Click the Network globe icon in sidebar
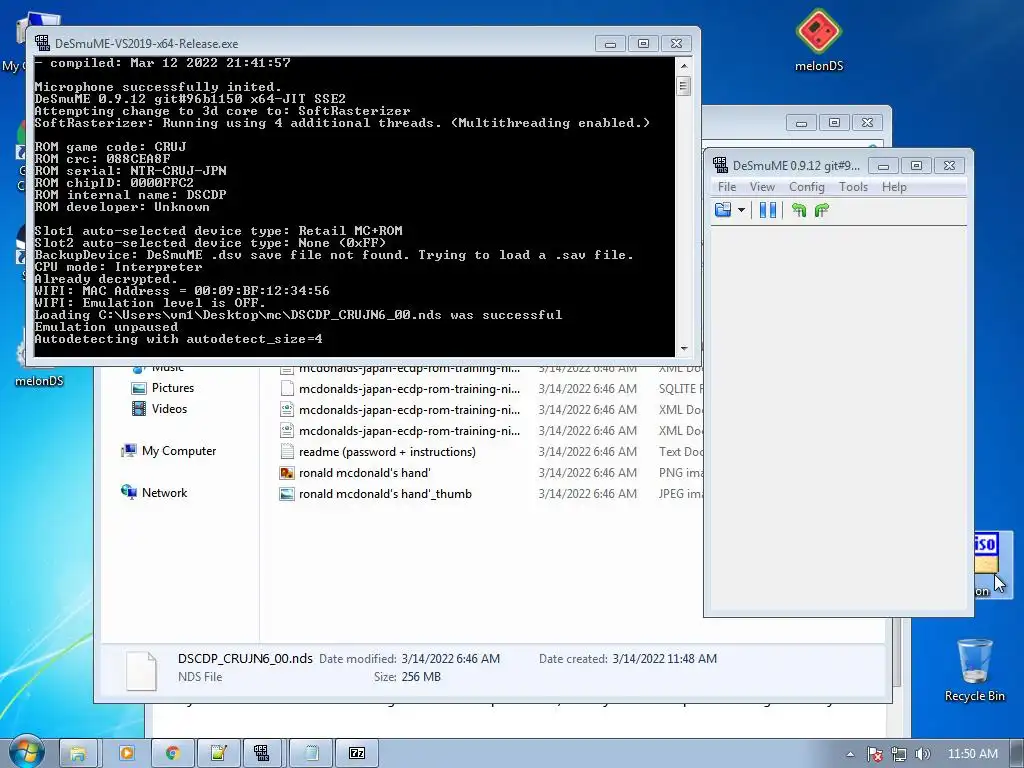The image size is (1024, 768). point(129,492)
